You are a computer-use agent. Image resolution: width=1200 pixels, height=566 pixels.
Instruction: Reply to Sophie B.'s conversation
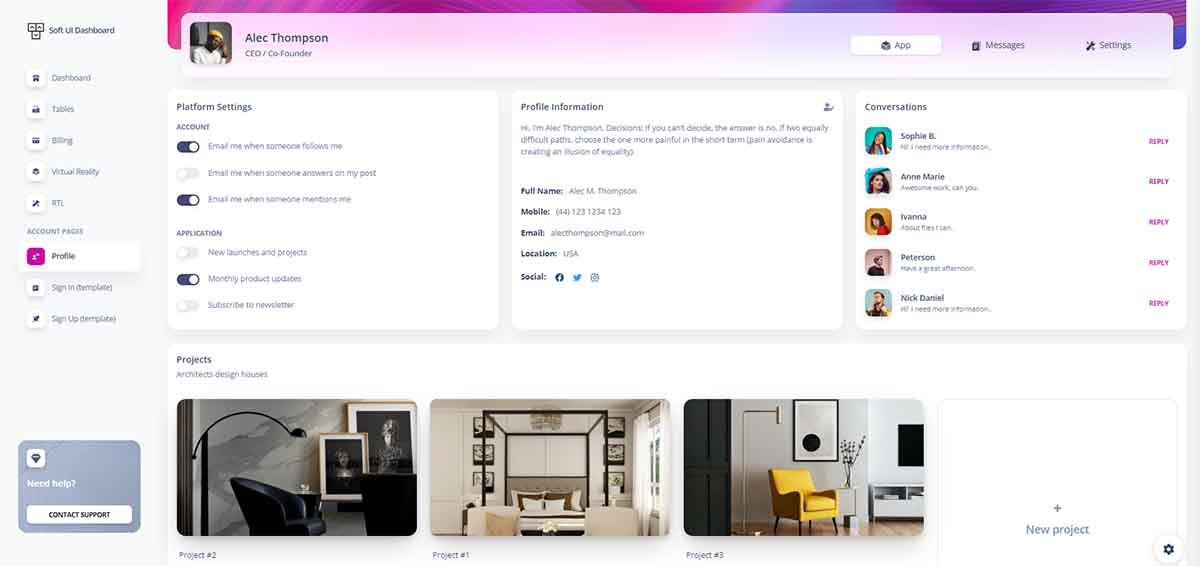pyautogui.click(x=1158, y=141)
